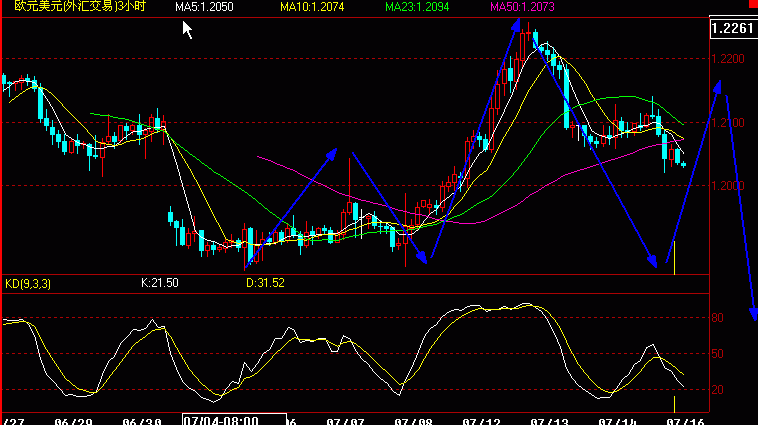758x425 pixels.
Task: Select the MA50:1.2073 indicator label
Action: tap(522, 7)
